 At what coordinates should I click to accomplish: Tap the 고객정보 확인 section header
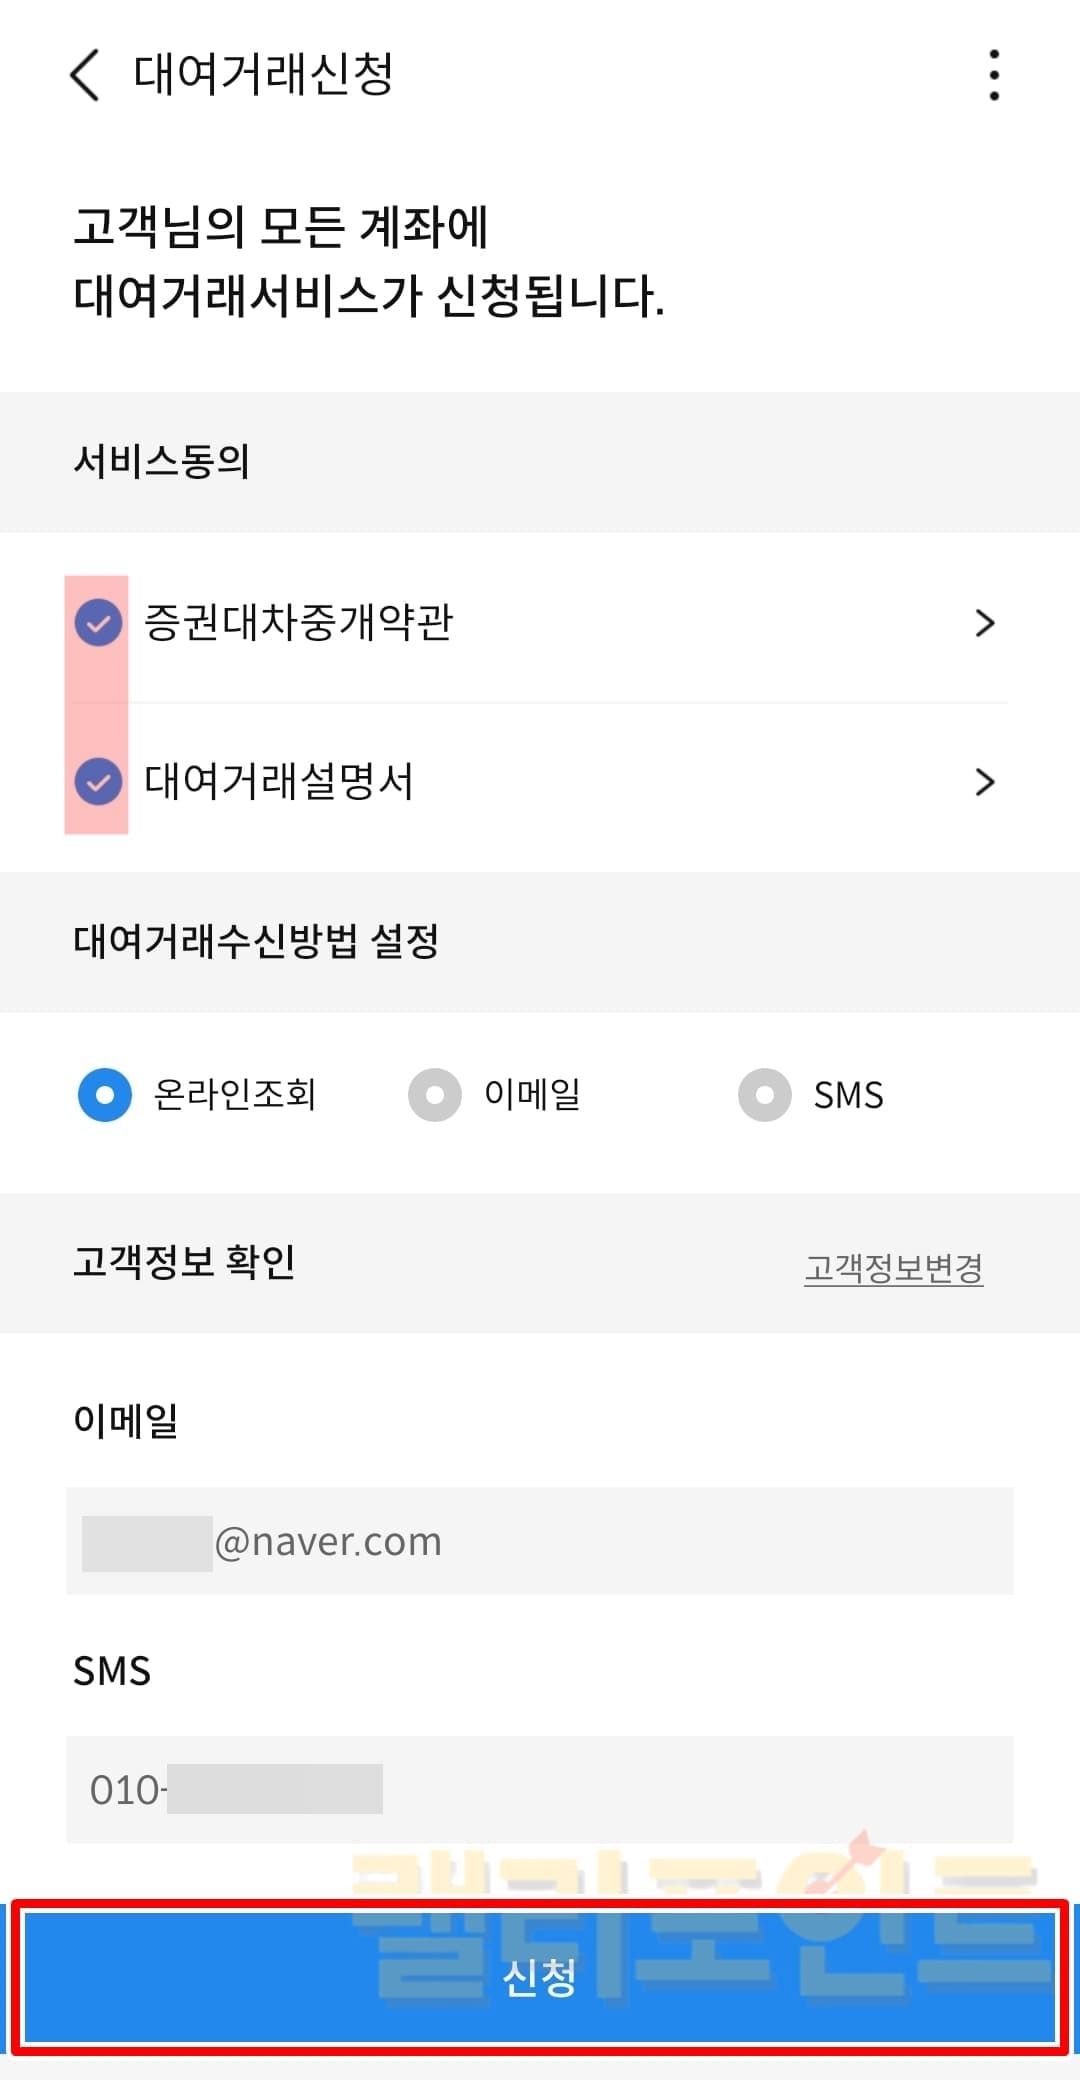click(184, 1262)
